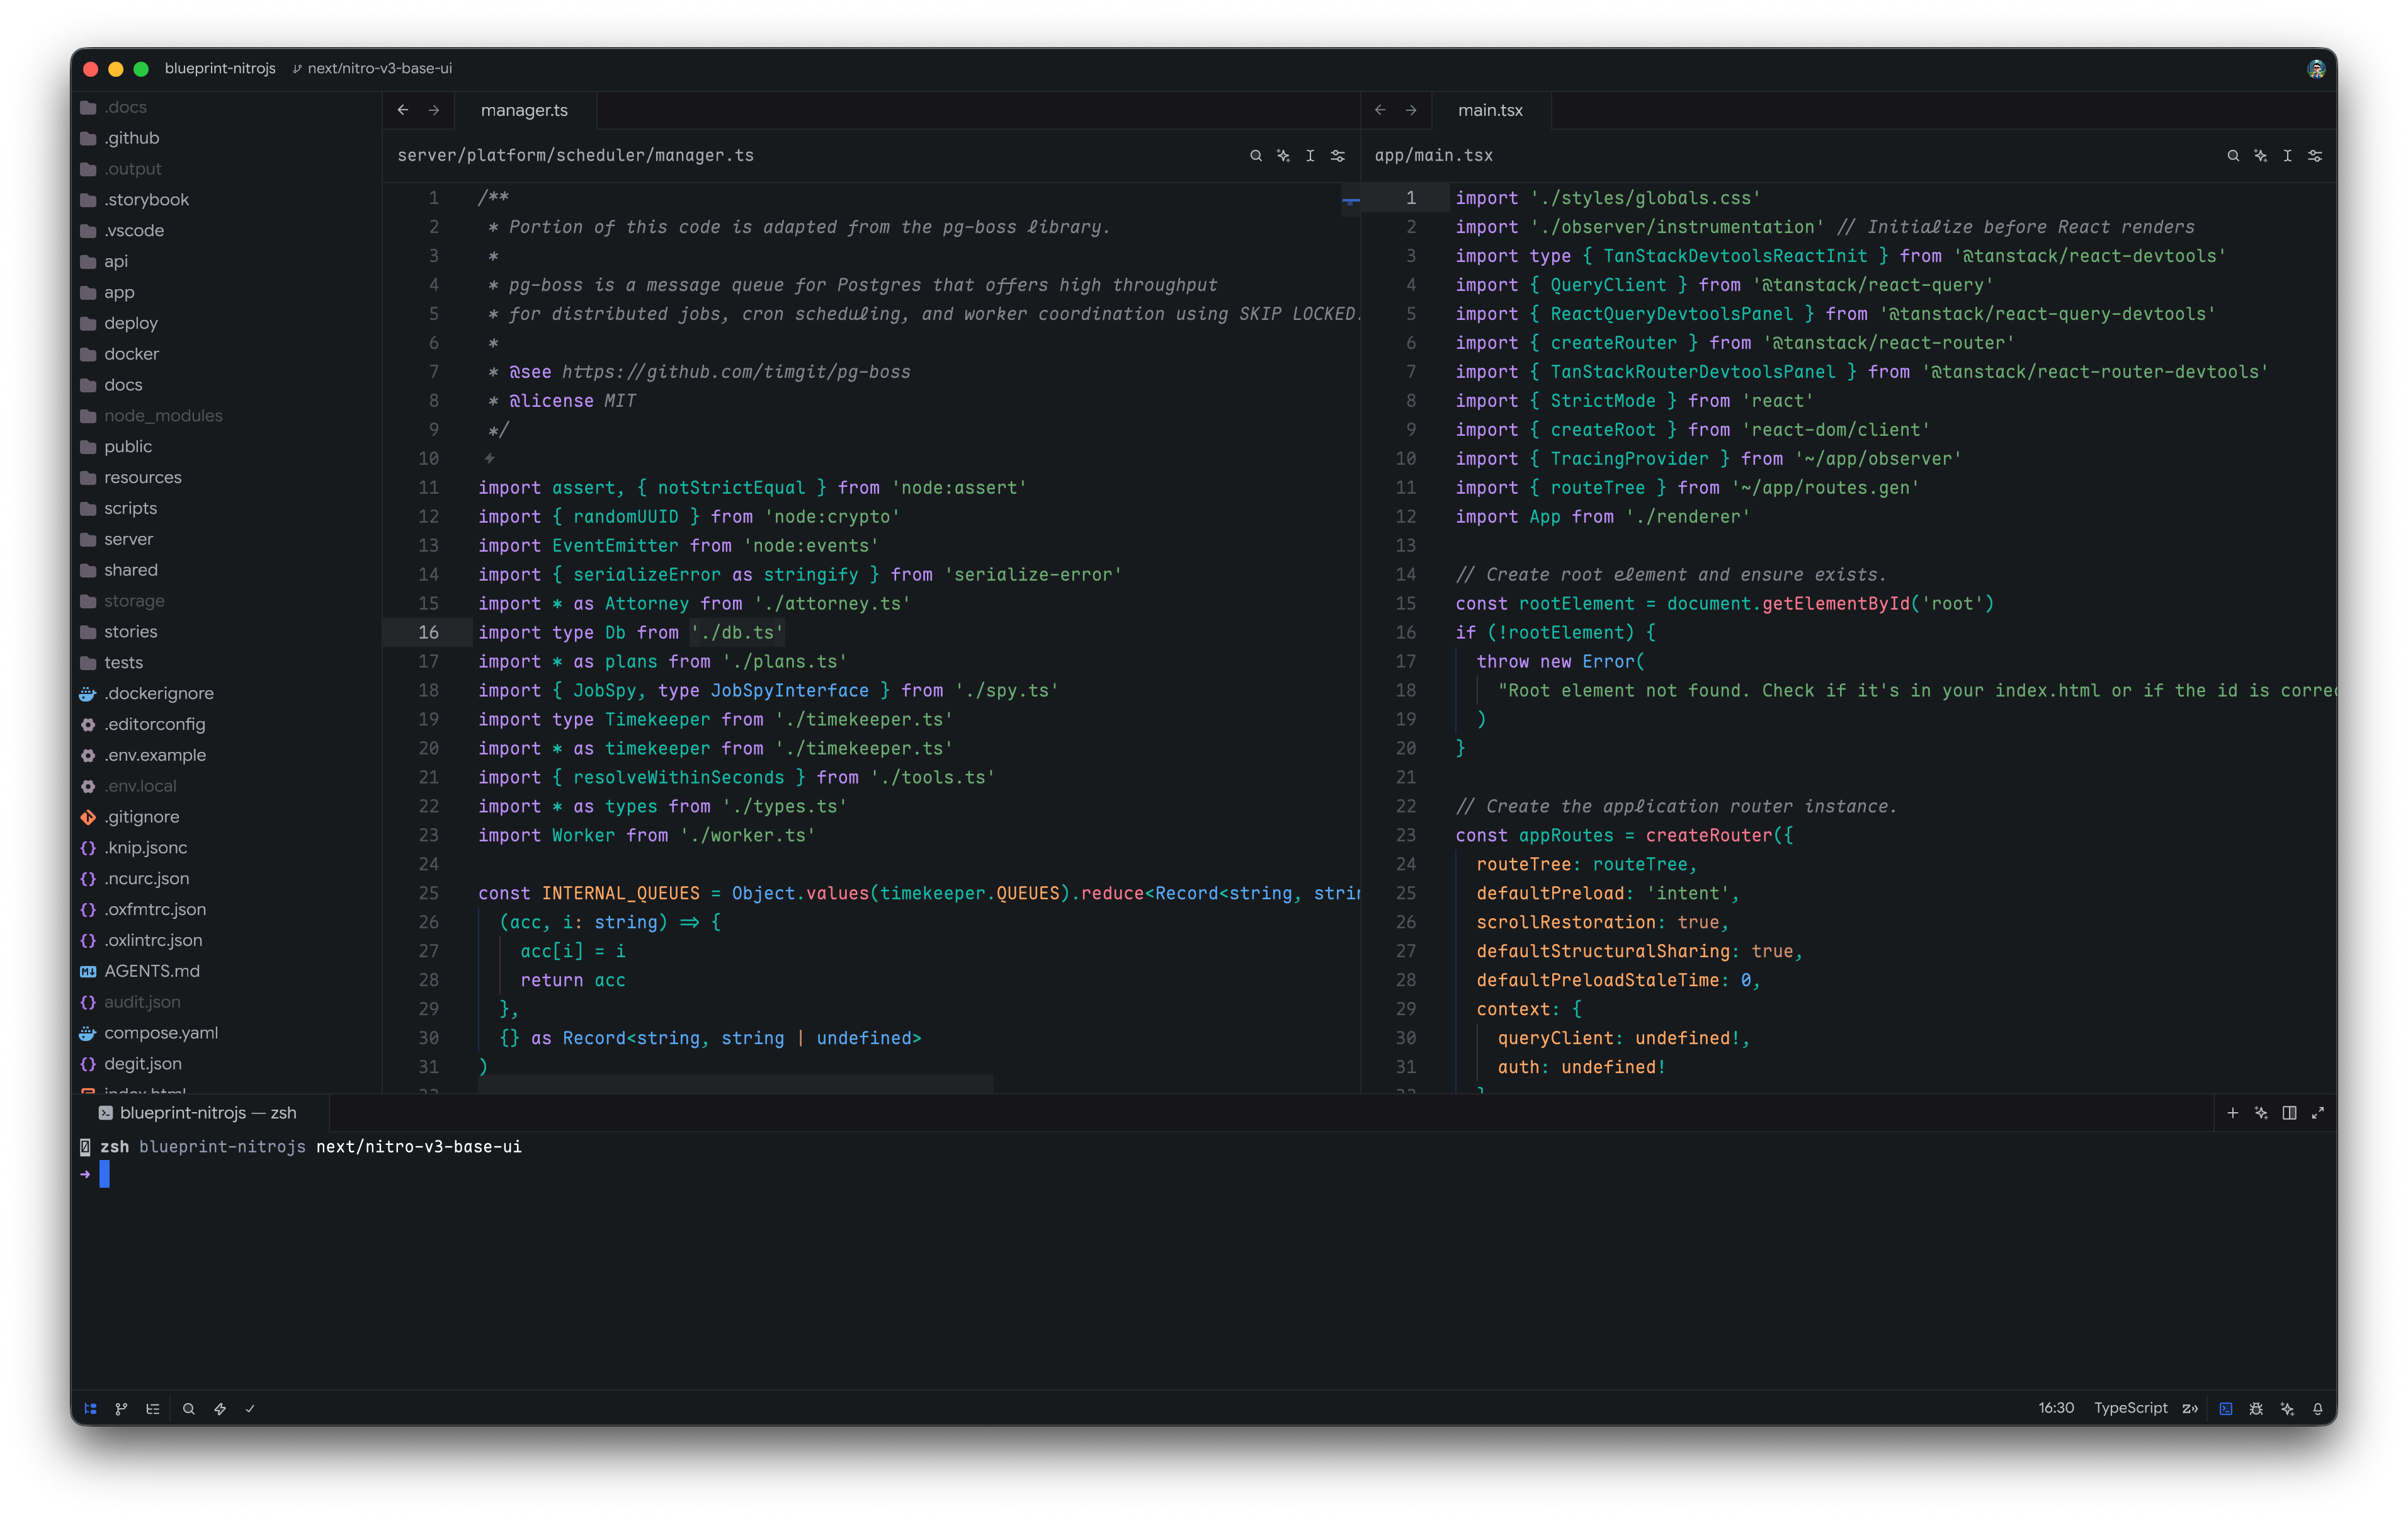The height and width of the screenshot is (1519, 2408).
Task: Click the lightning bolt icon in status bar
Action: [219, 1408]
